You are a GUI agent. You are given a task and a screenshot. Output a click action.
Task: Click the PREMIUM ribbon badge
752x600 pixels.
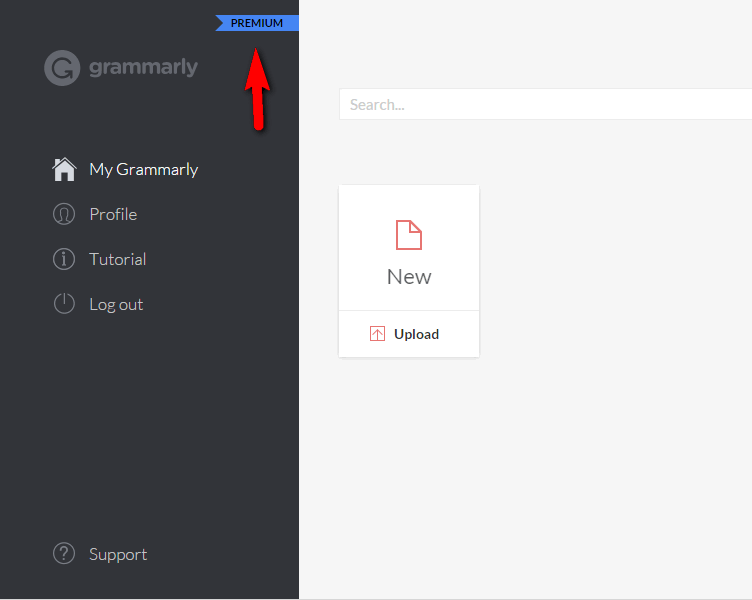click(257, 23)
